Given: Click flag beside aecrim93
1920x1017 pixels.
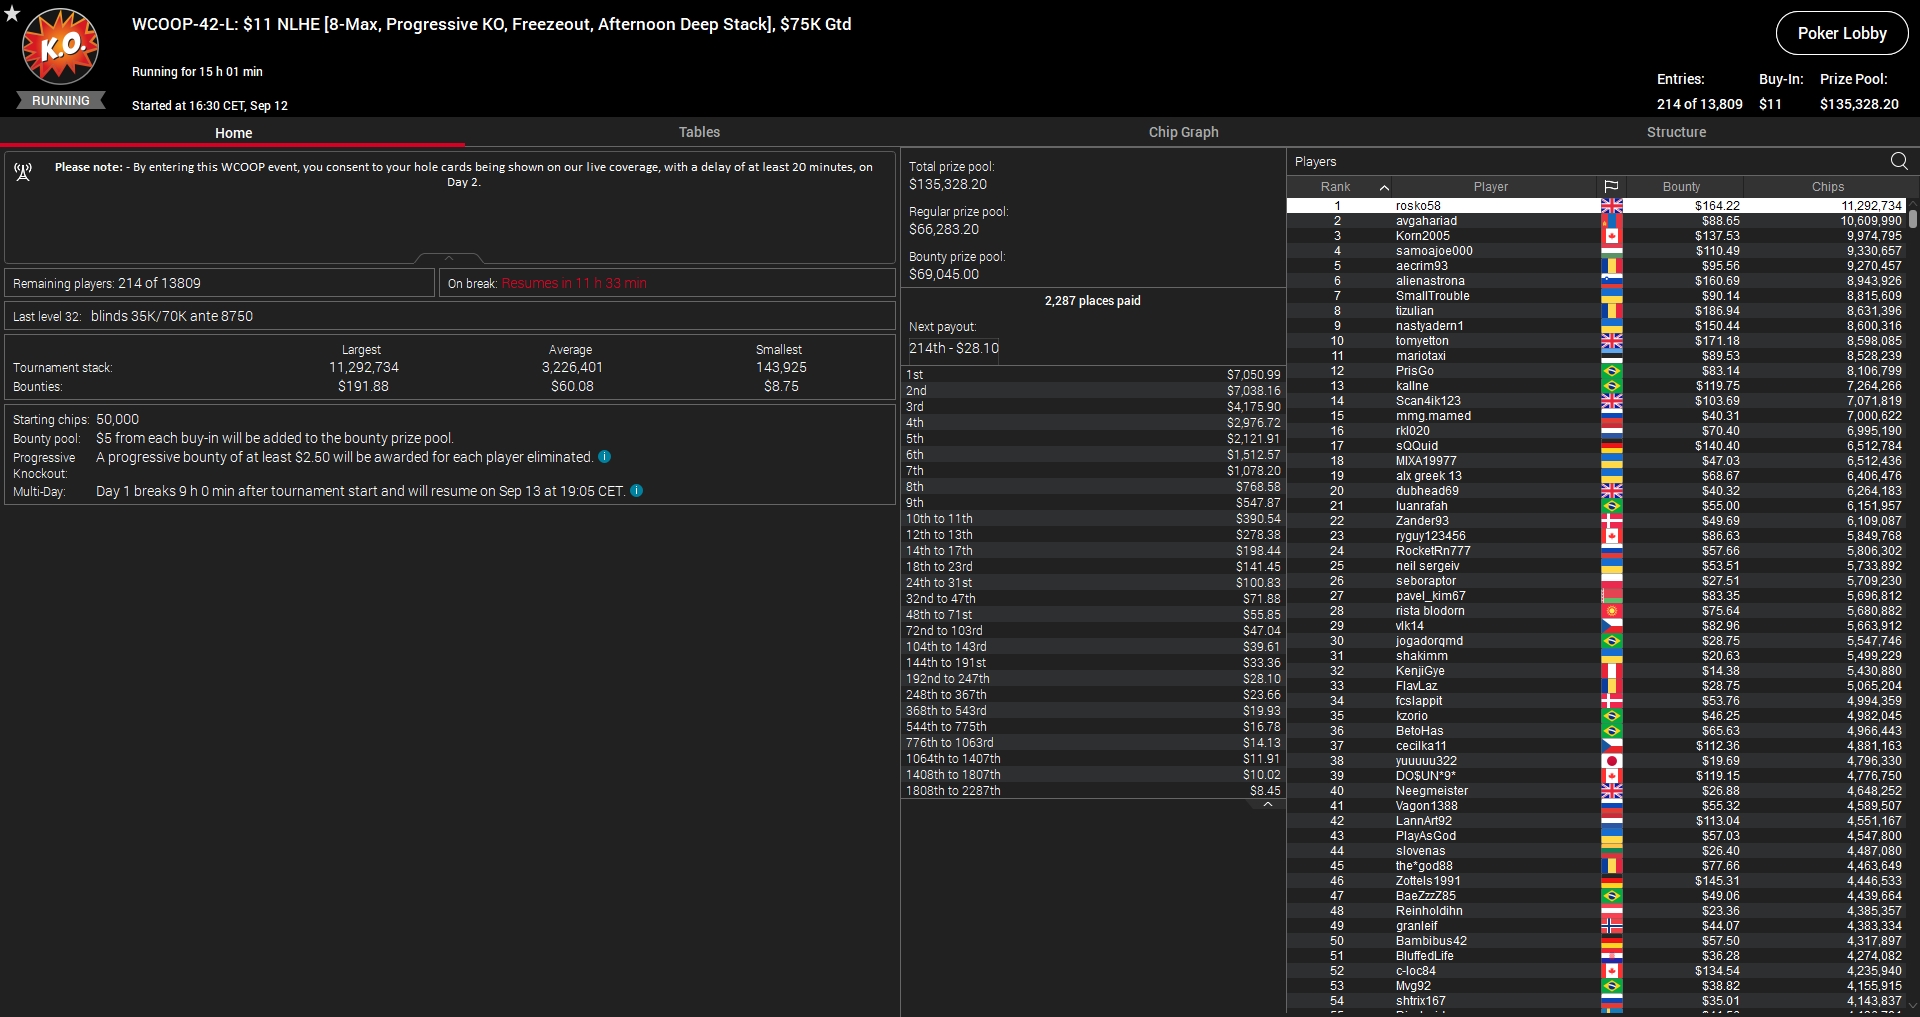Looking at the screenshot, I should 1611,266.
